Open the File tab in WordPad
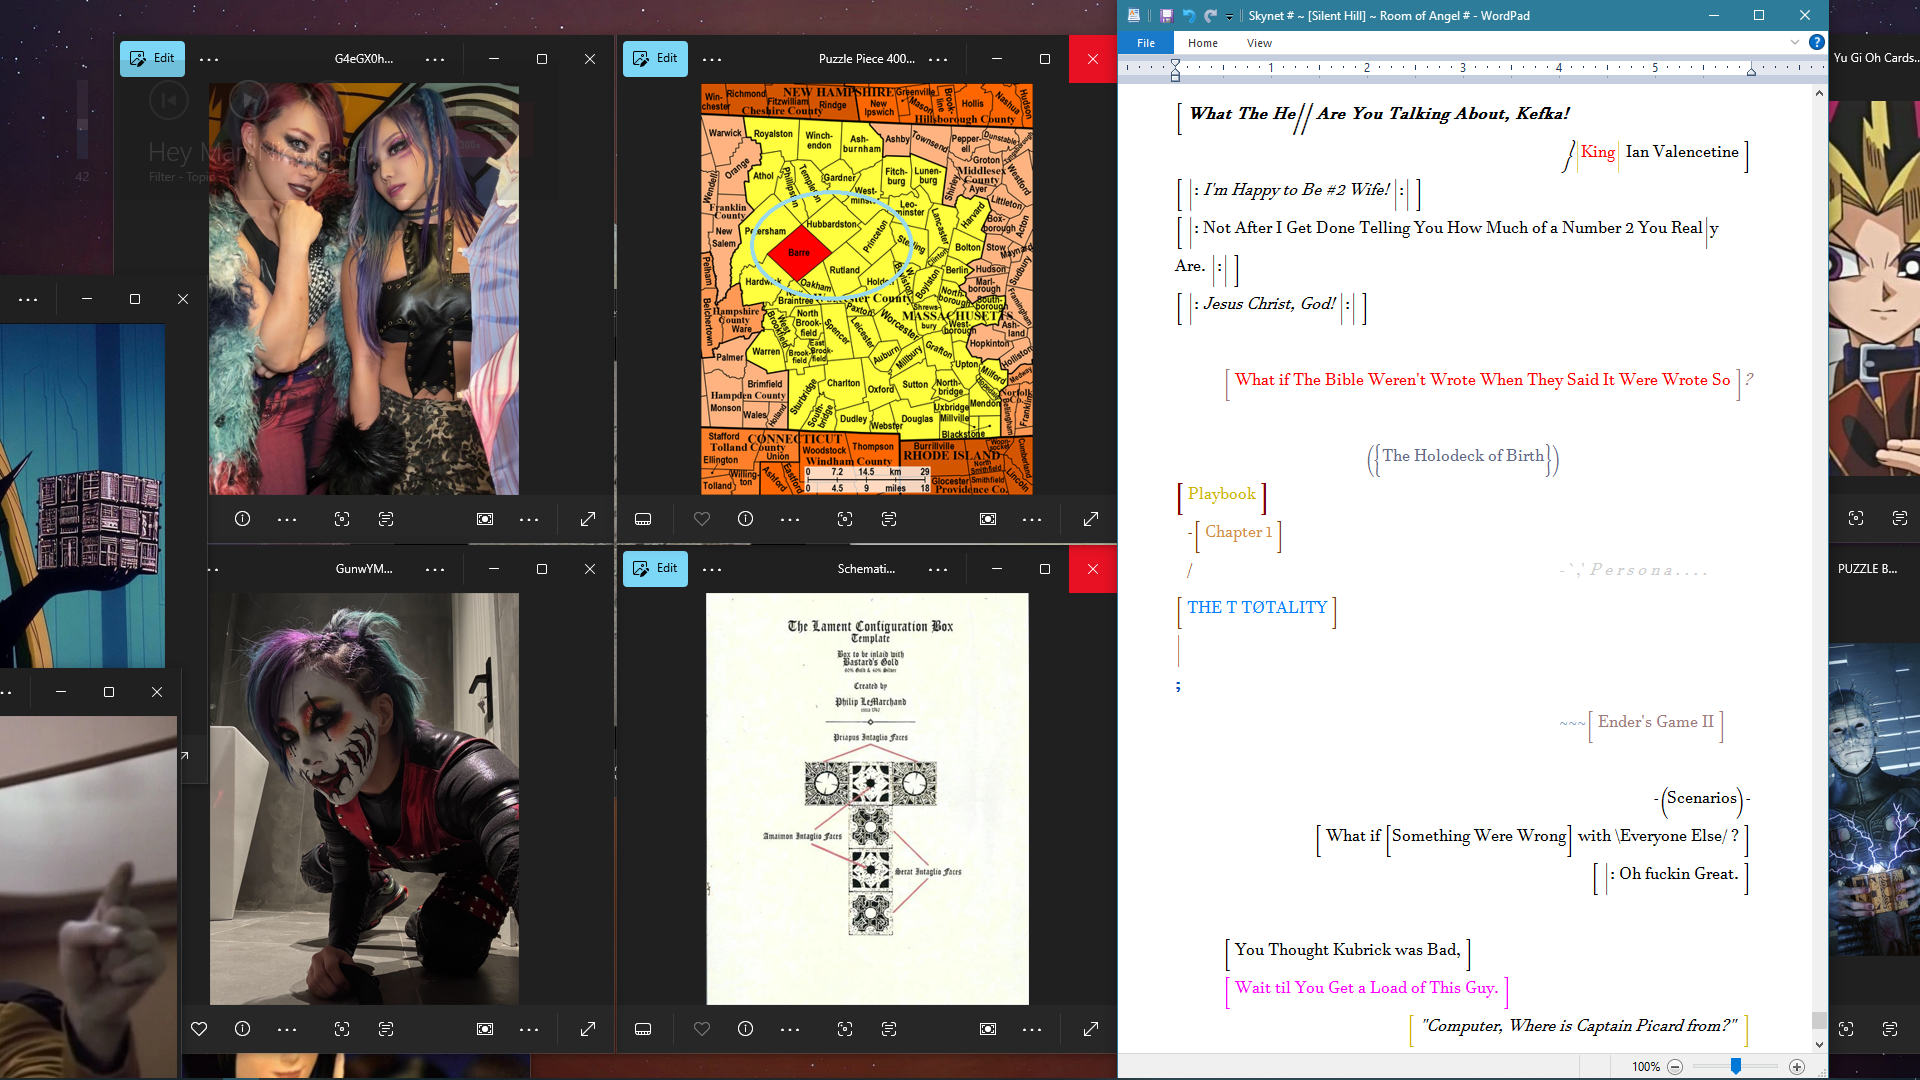 tap(1146, 43)
